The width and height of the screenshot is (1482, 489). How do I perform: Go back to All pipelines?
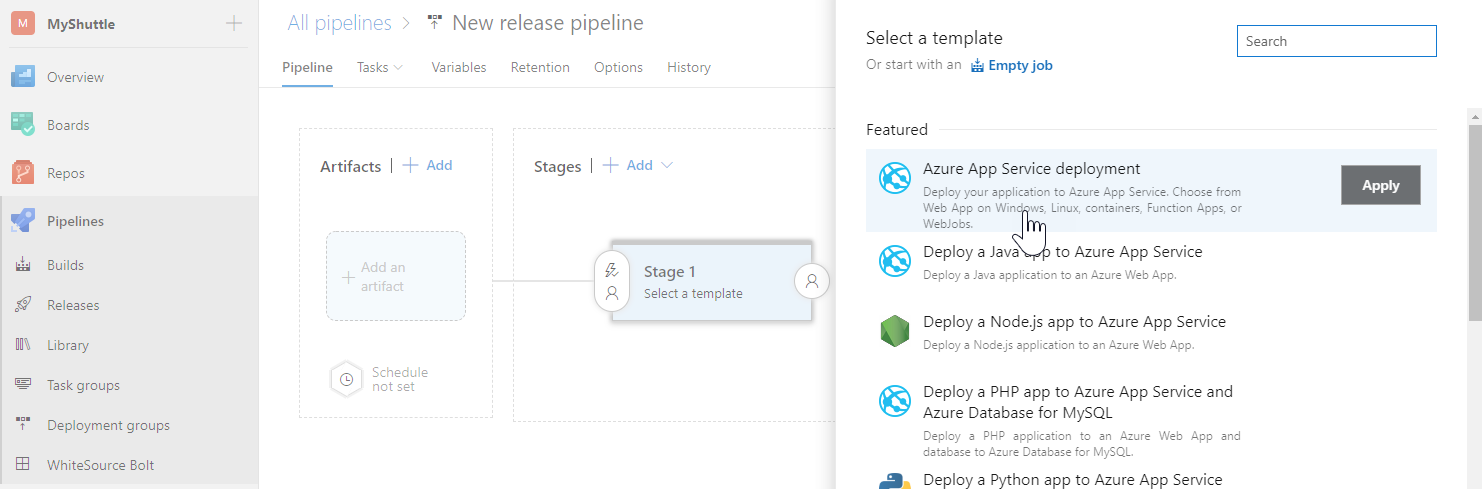[x=339, y=23]
